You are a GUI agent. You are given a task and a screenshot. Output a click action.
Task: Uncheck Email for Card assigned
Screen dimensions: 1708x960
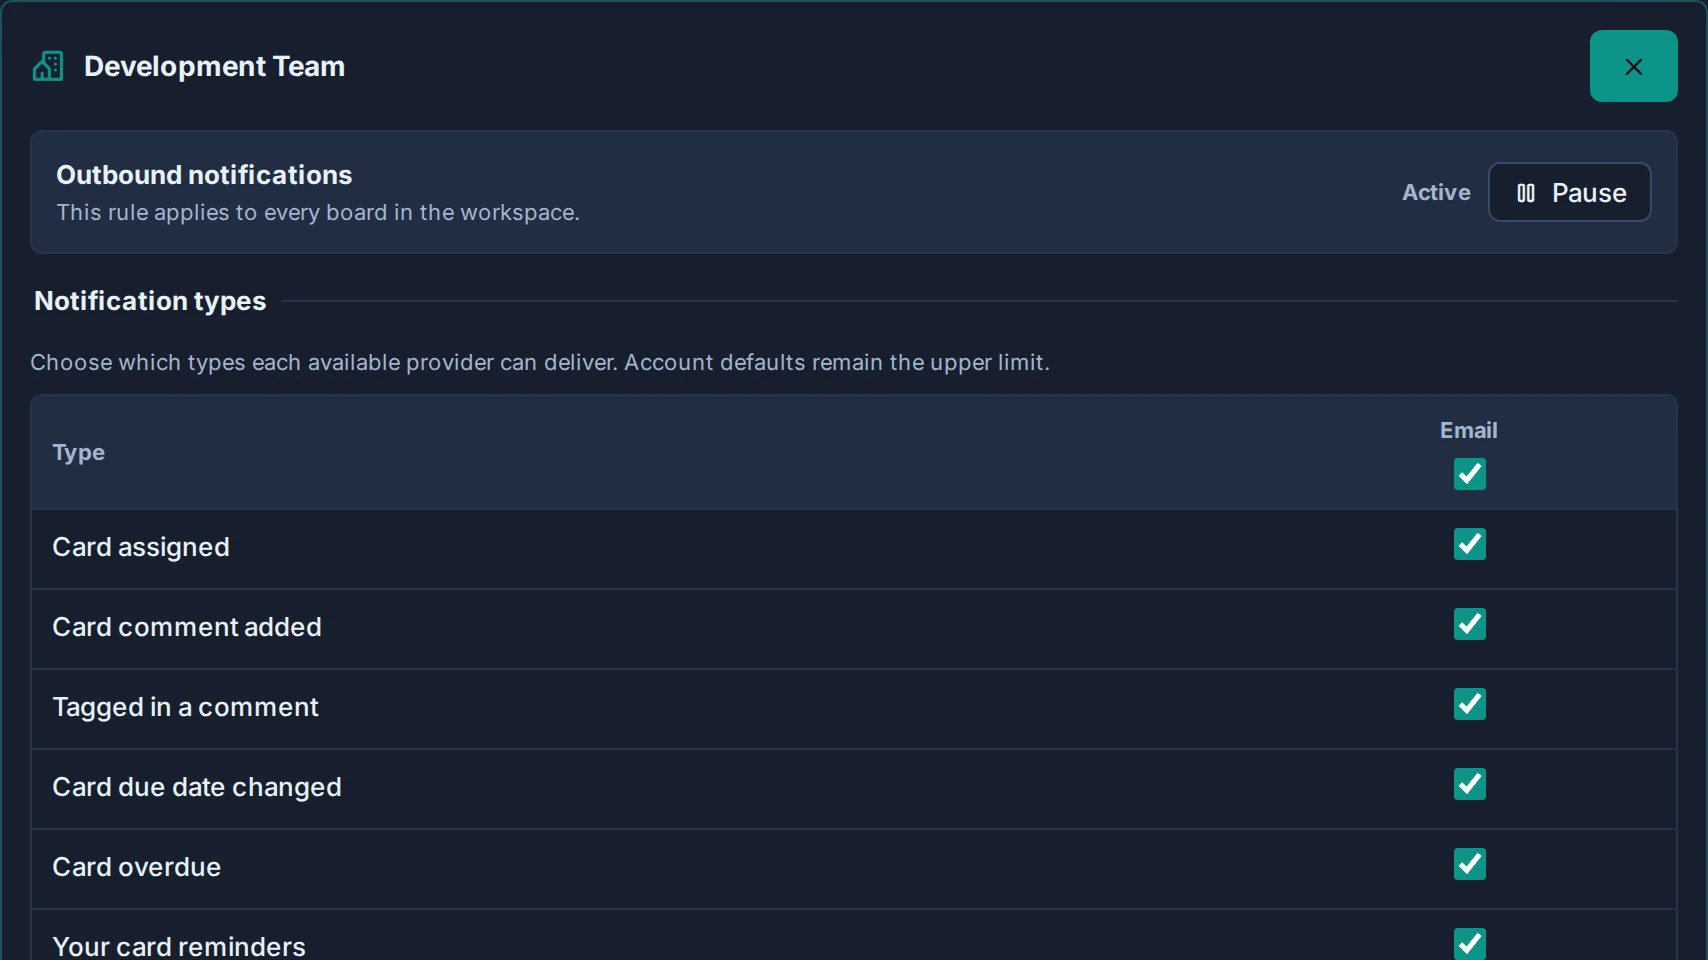pos(1469,544)
